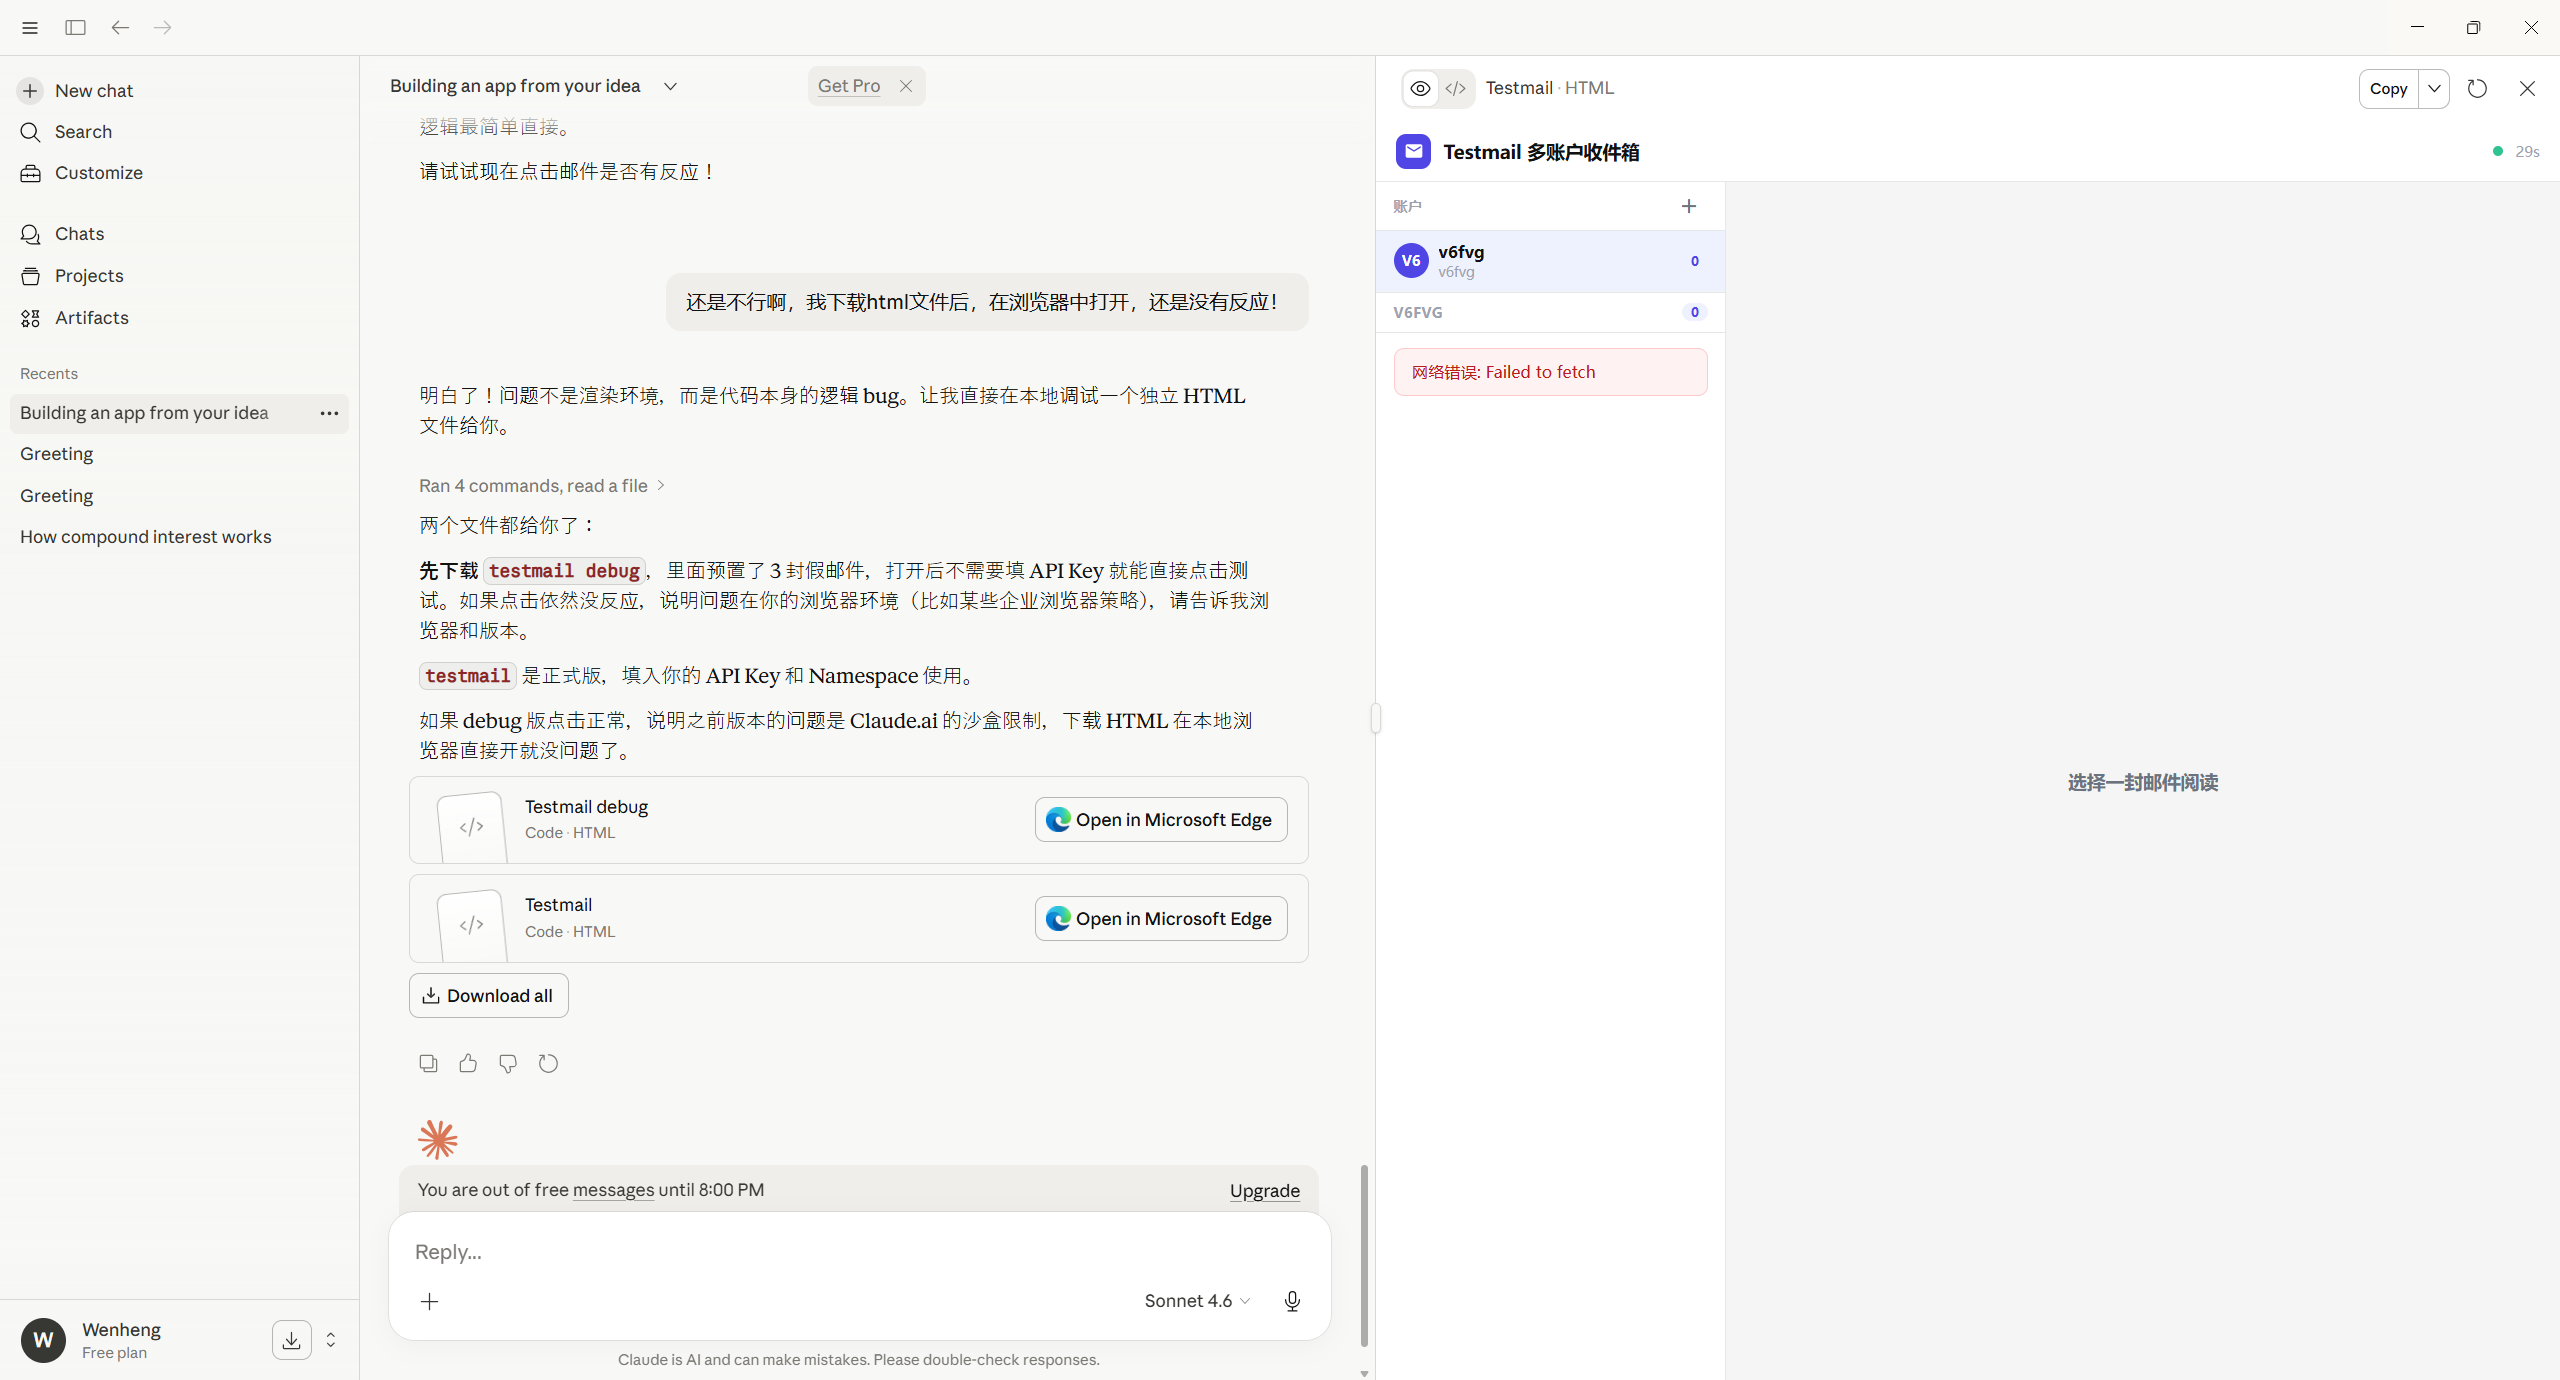Open Search in sidebar
Screen dimensions: 2560x1380
179,132
